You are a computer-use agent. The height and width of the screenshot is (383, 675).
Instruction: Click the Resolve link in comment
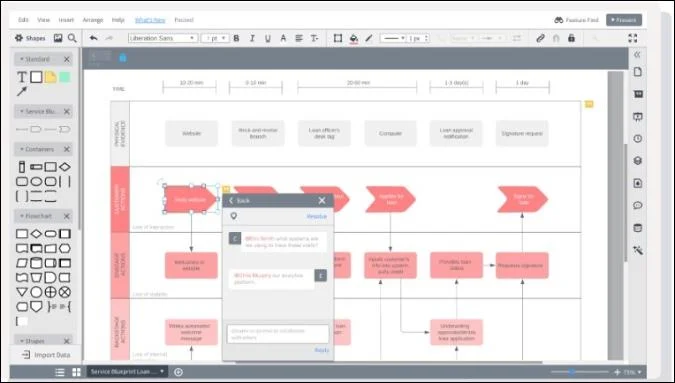tap(316, 216)
